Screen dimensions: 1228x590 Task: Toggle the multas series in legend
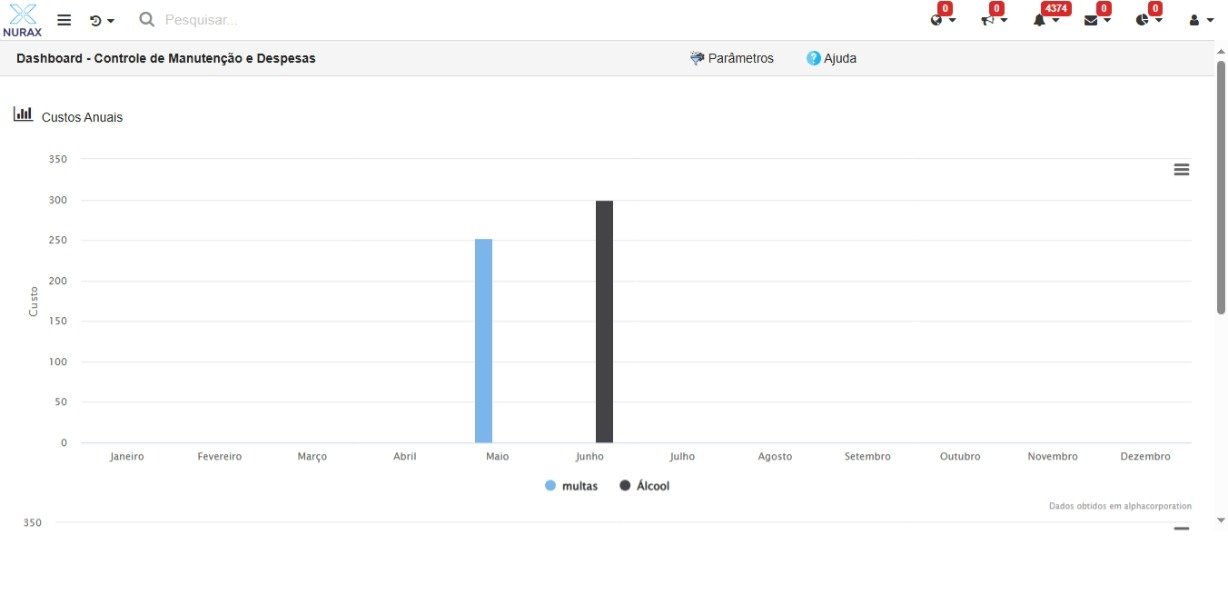pos(570,486)
